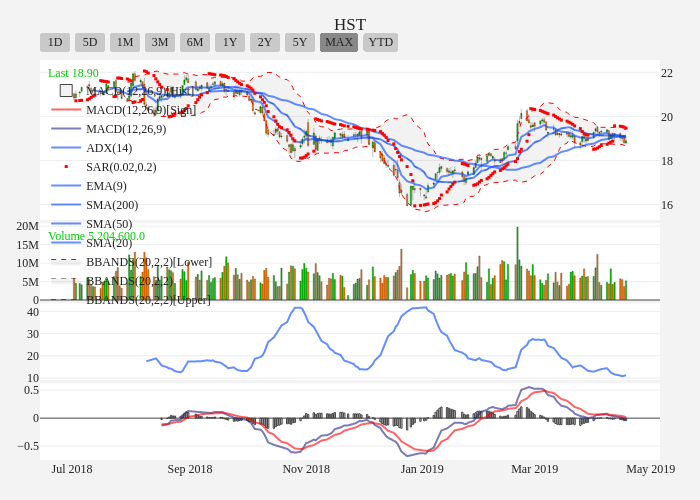Switch chart range to 5D

(x=90, y=42)
